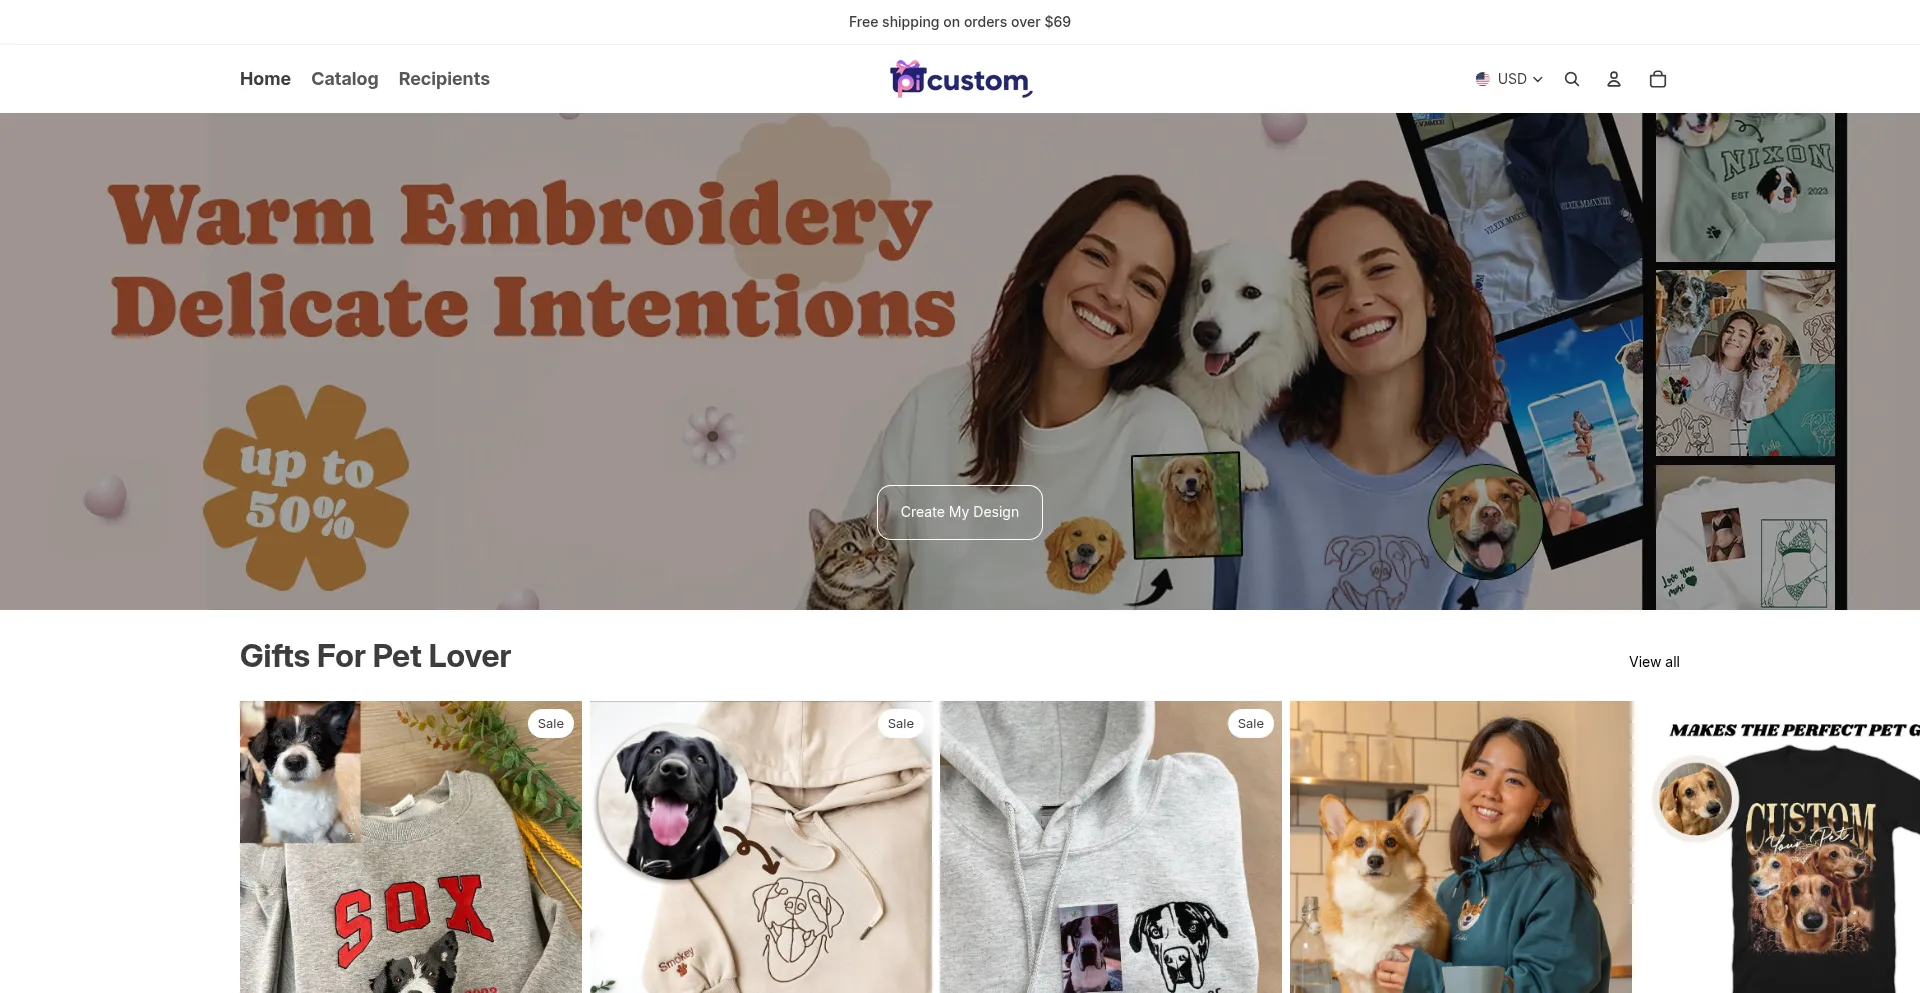Click the US flag currency icon
Screen dimensions: 1920x993
pos(1483,79)
